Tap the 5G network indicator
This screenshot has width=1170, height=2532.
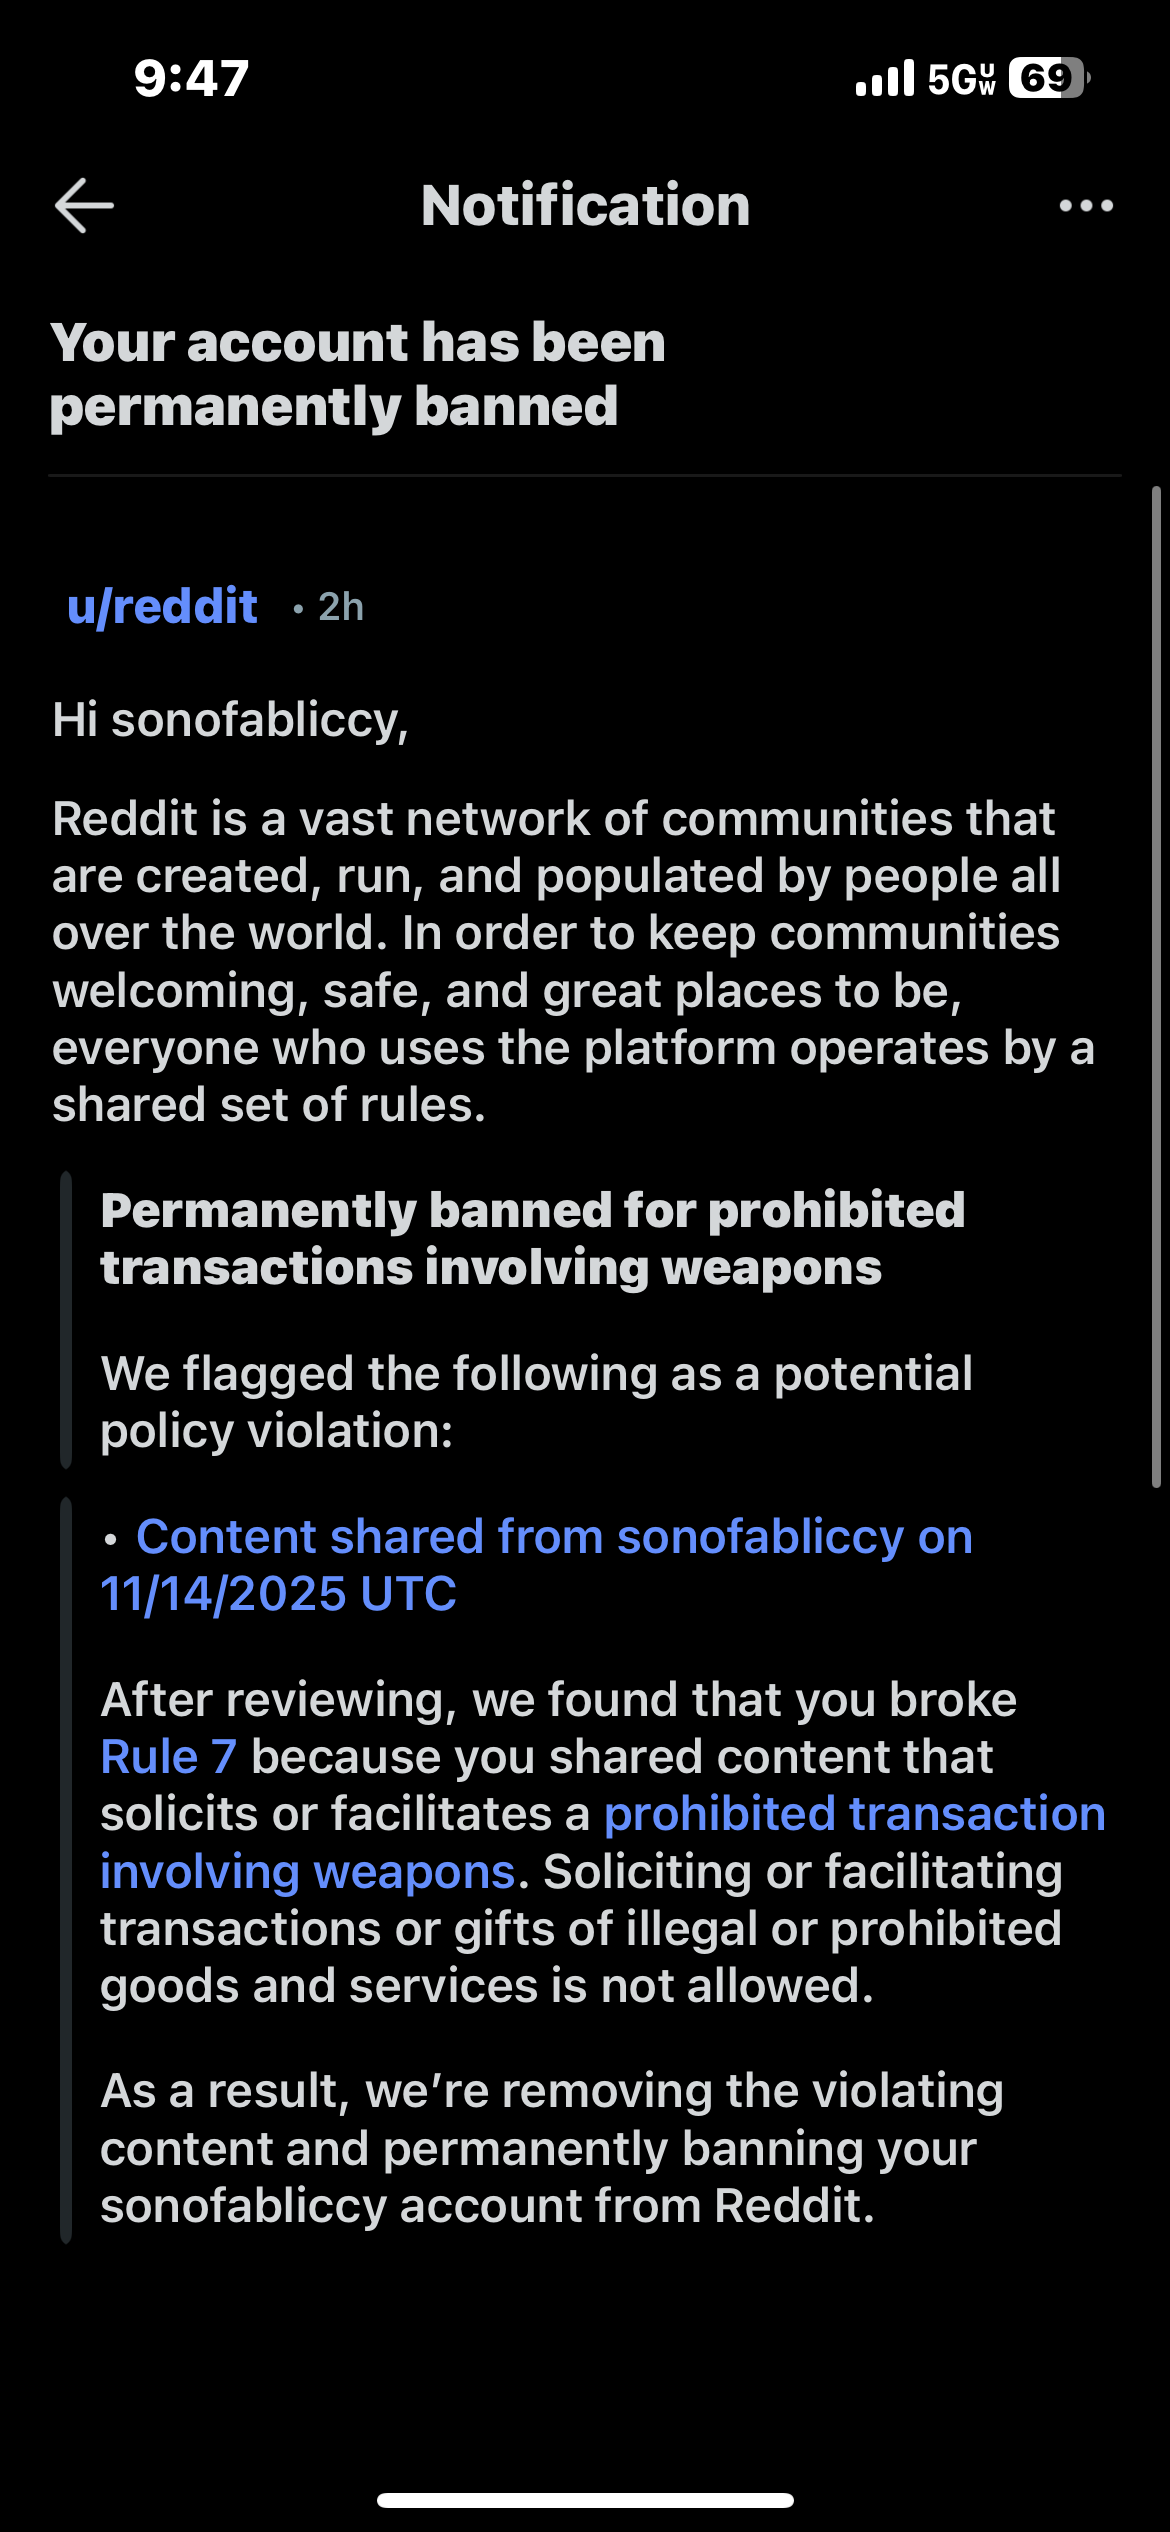[960, 79]
